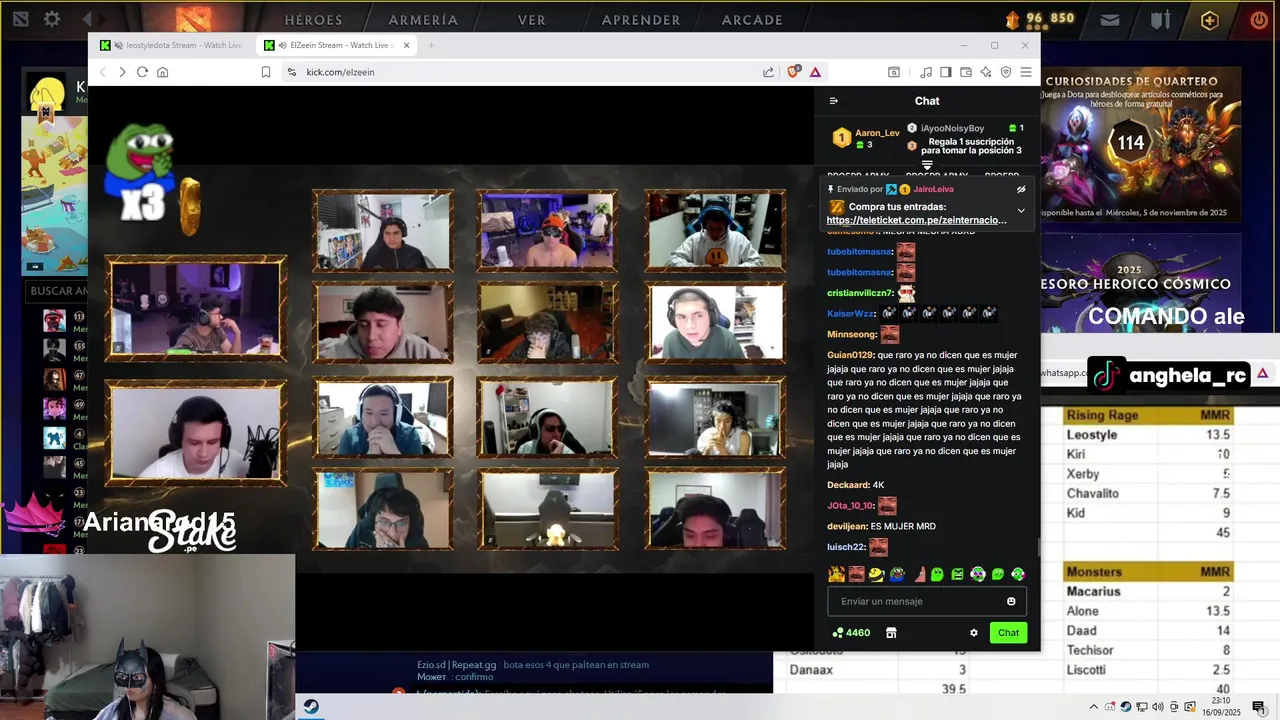
Task: Click the Dota shards balance 96 850
Action: (1040, 19)
